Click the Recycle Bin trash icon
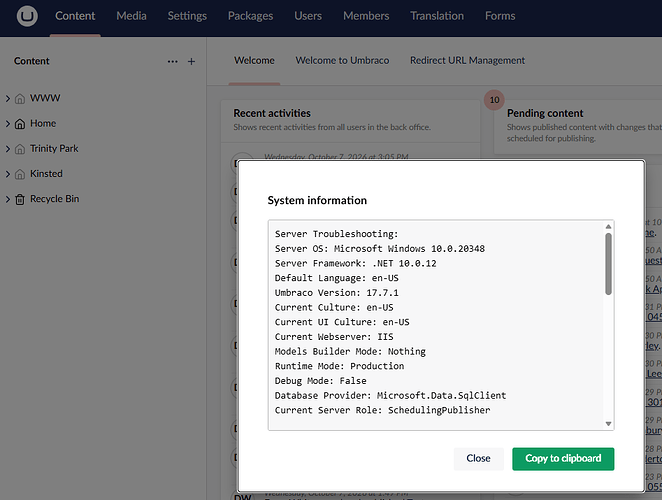 20,199
